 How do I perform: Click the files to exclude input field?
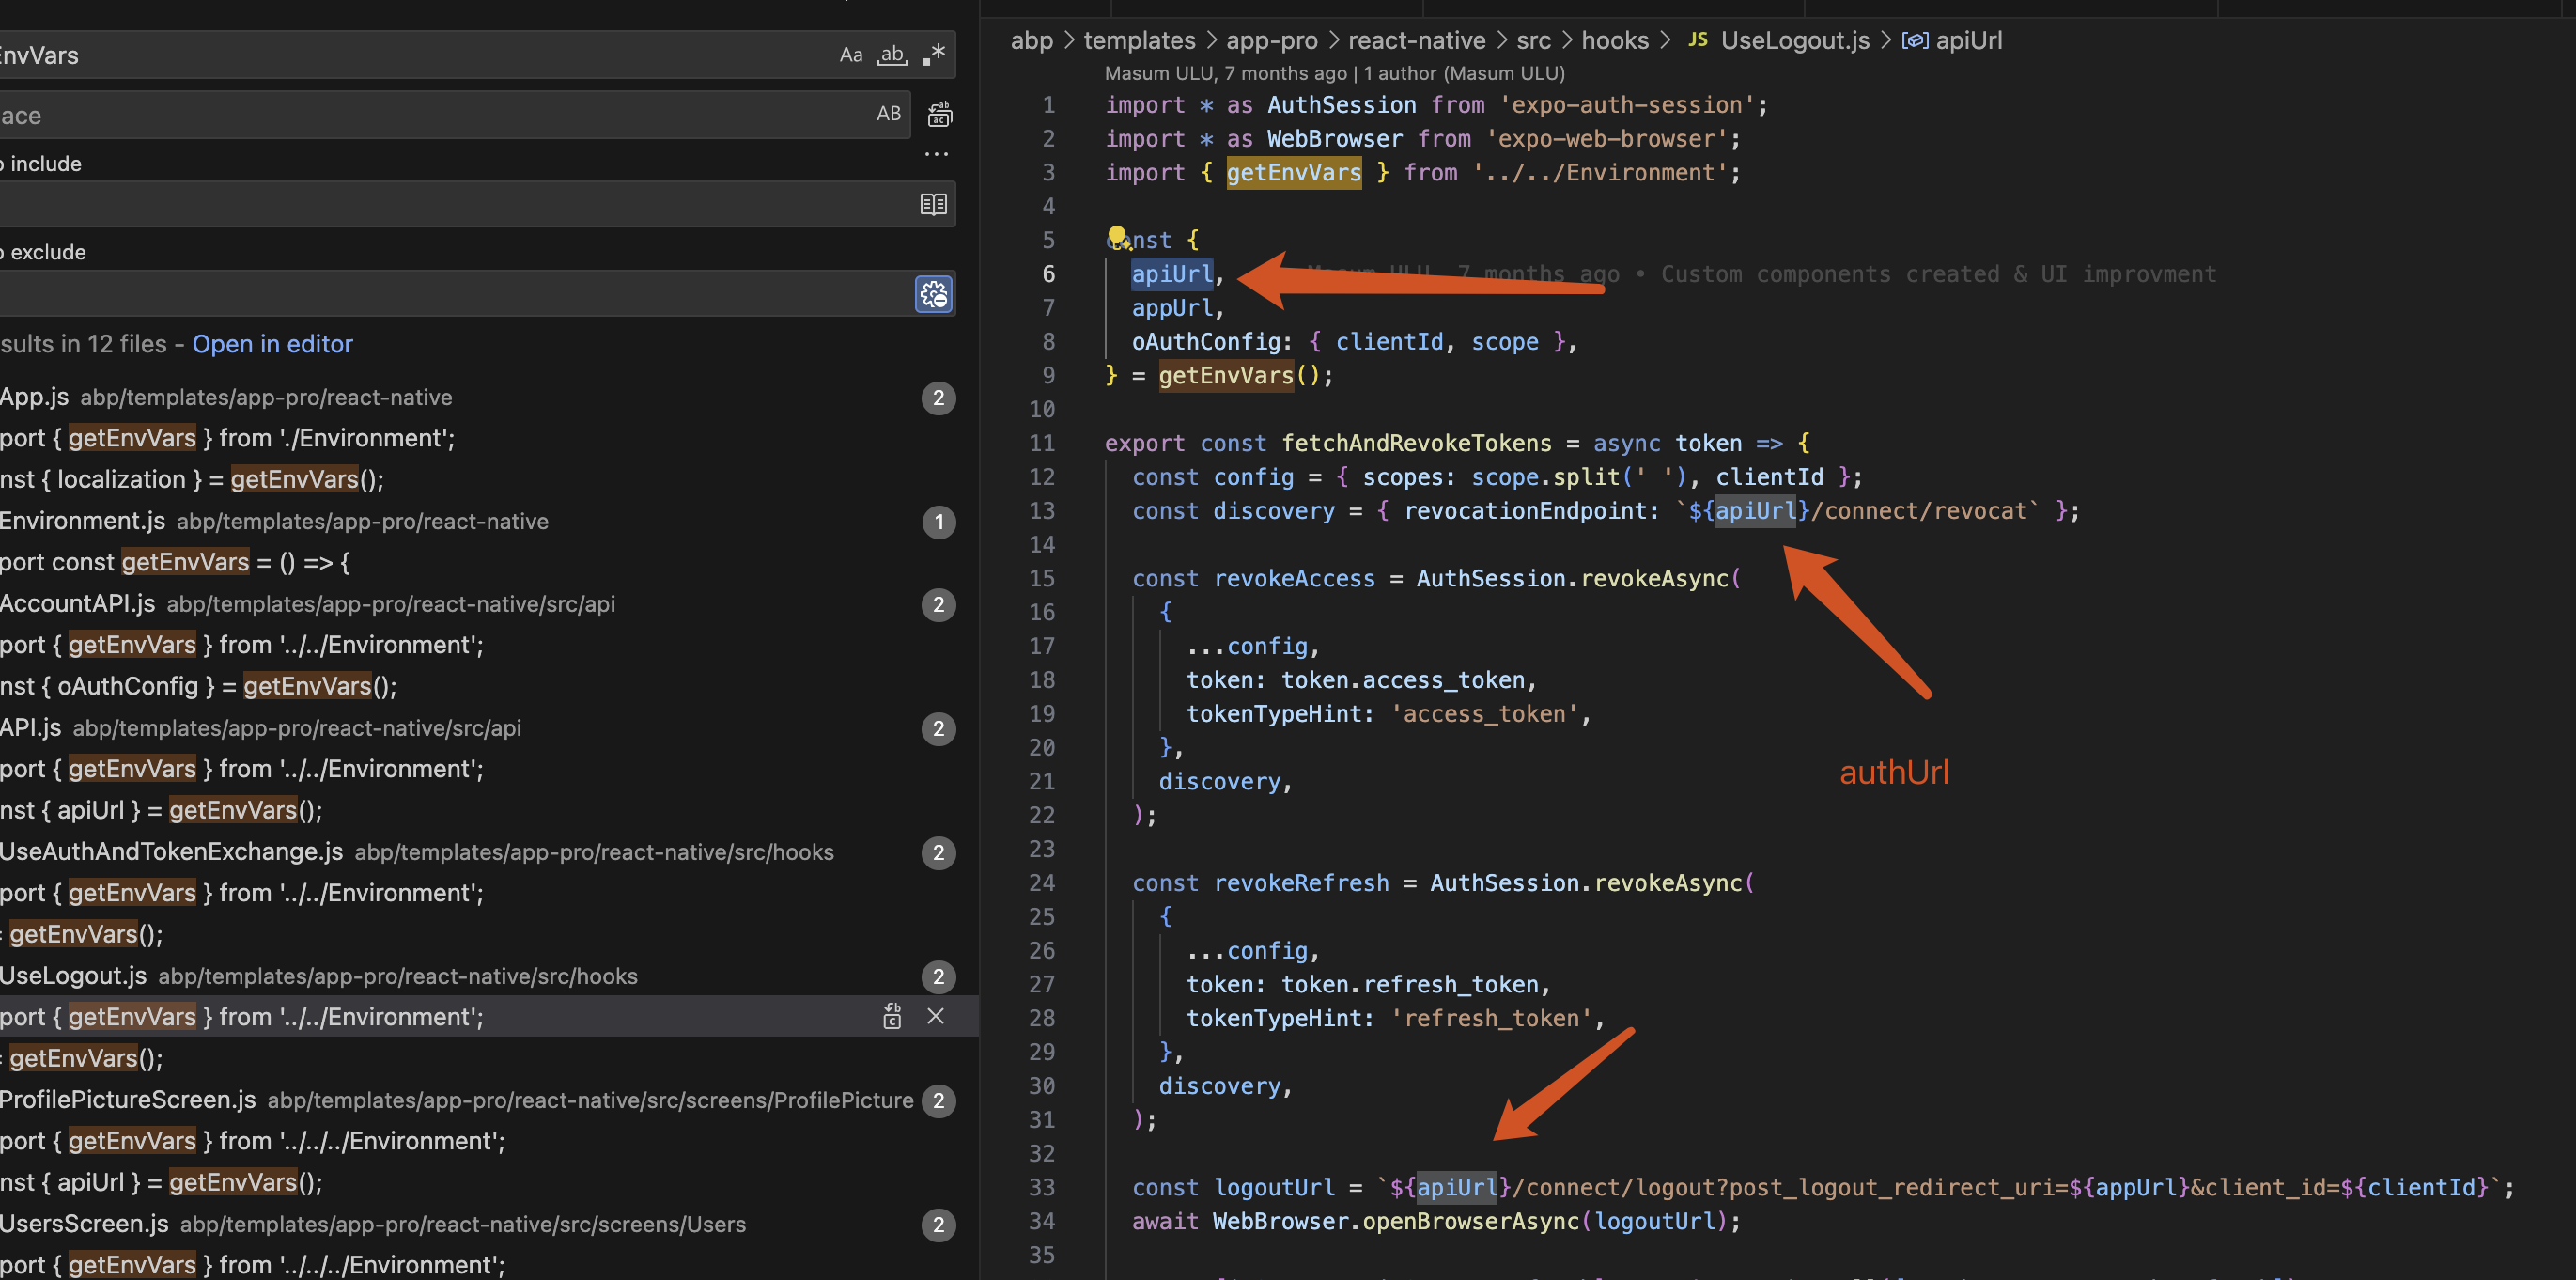[450, 294]
